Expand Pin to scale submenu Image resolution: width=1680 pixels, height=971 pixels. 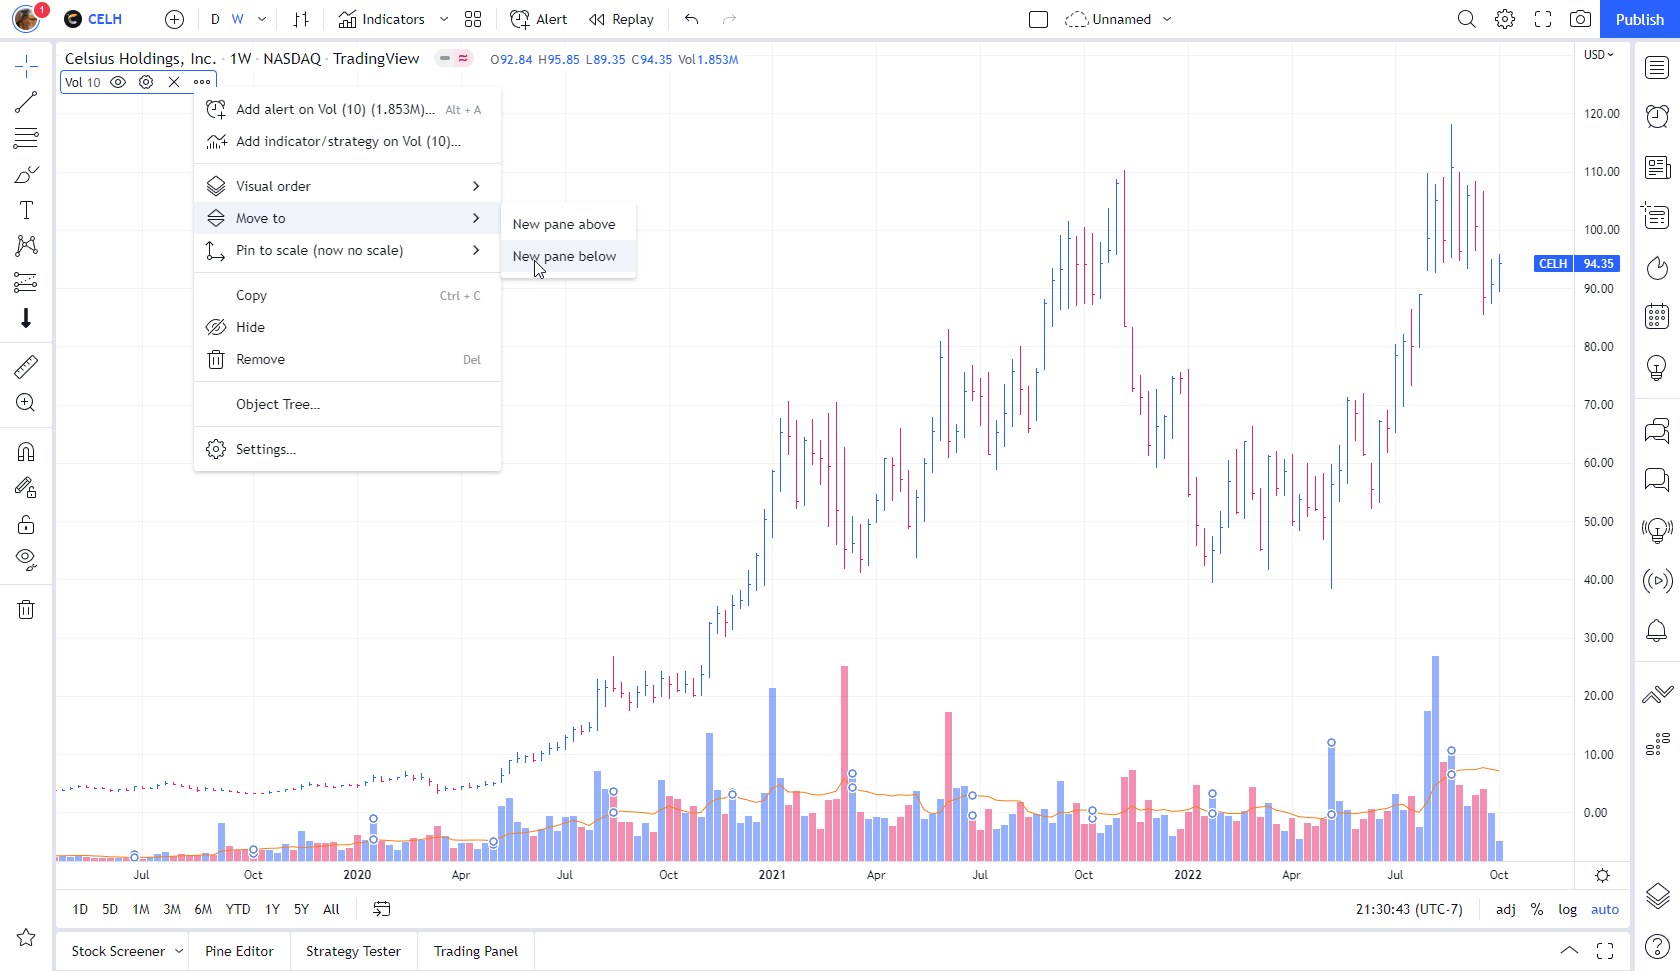click(x=347, y=250)
